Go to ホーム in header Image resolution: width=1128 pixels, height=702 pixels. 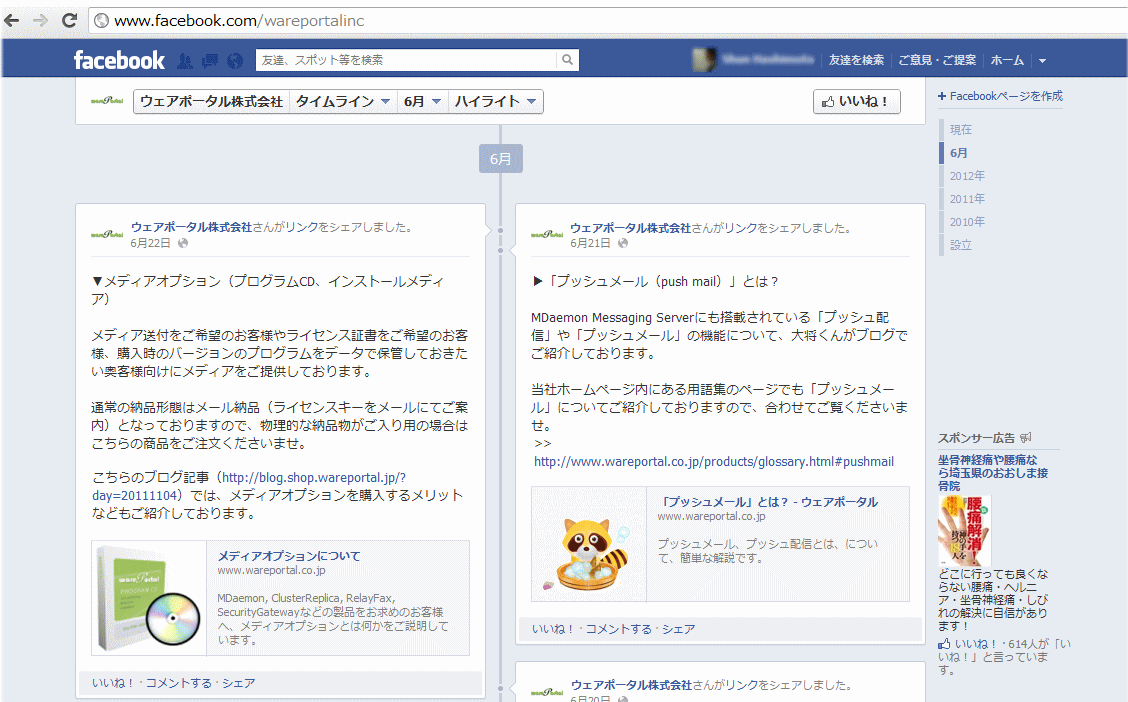click(x=1007, y=60)
